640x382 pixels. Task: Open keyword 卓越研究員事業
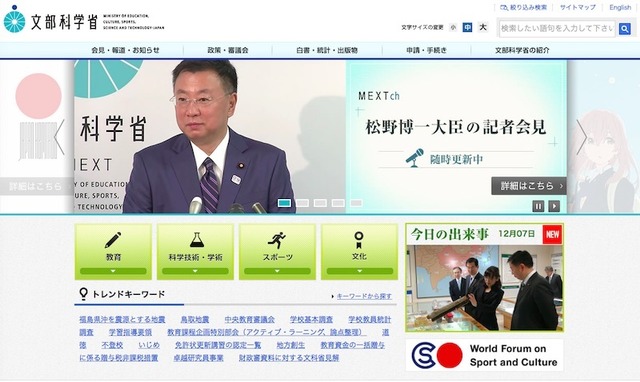click(x=198, y=358)
